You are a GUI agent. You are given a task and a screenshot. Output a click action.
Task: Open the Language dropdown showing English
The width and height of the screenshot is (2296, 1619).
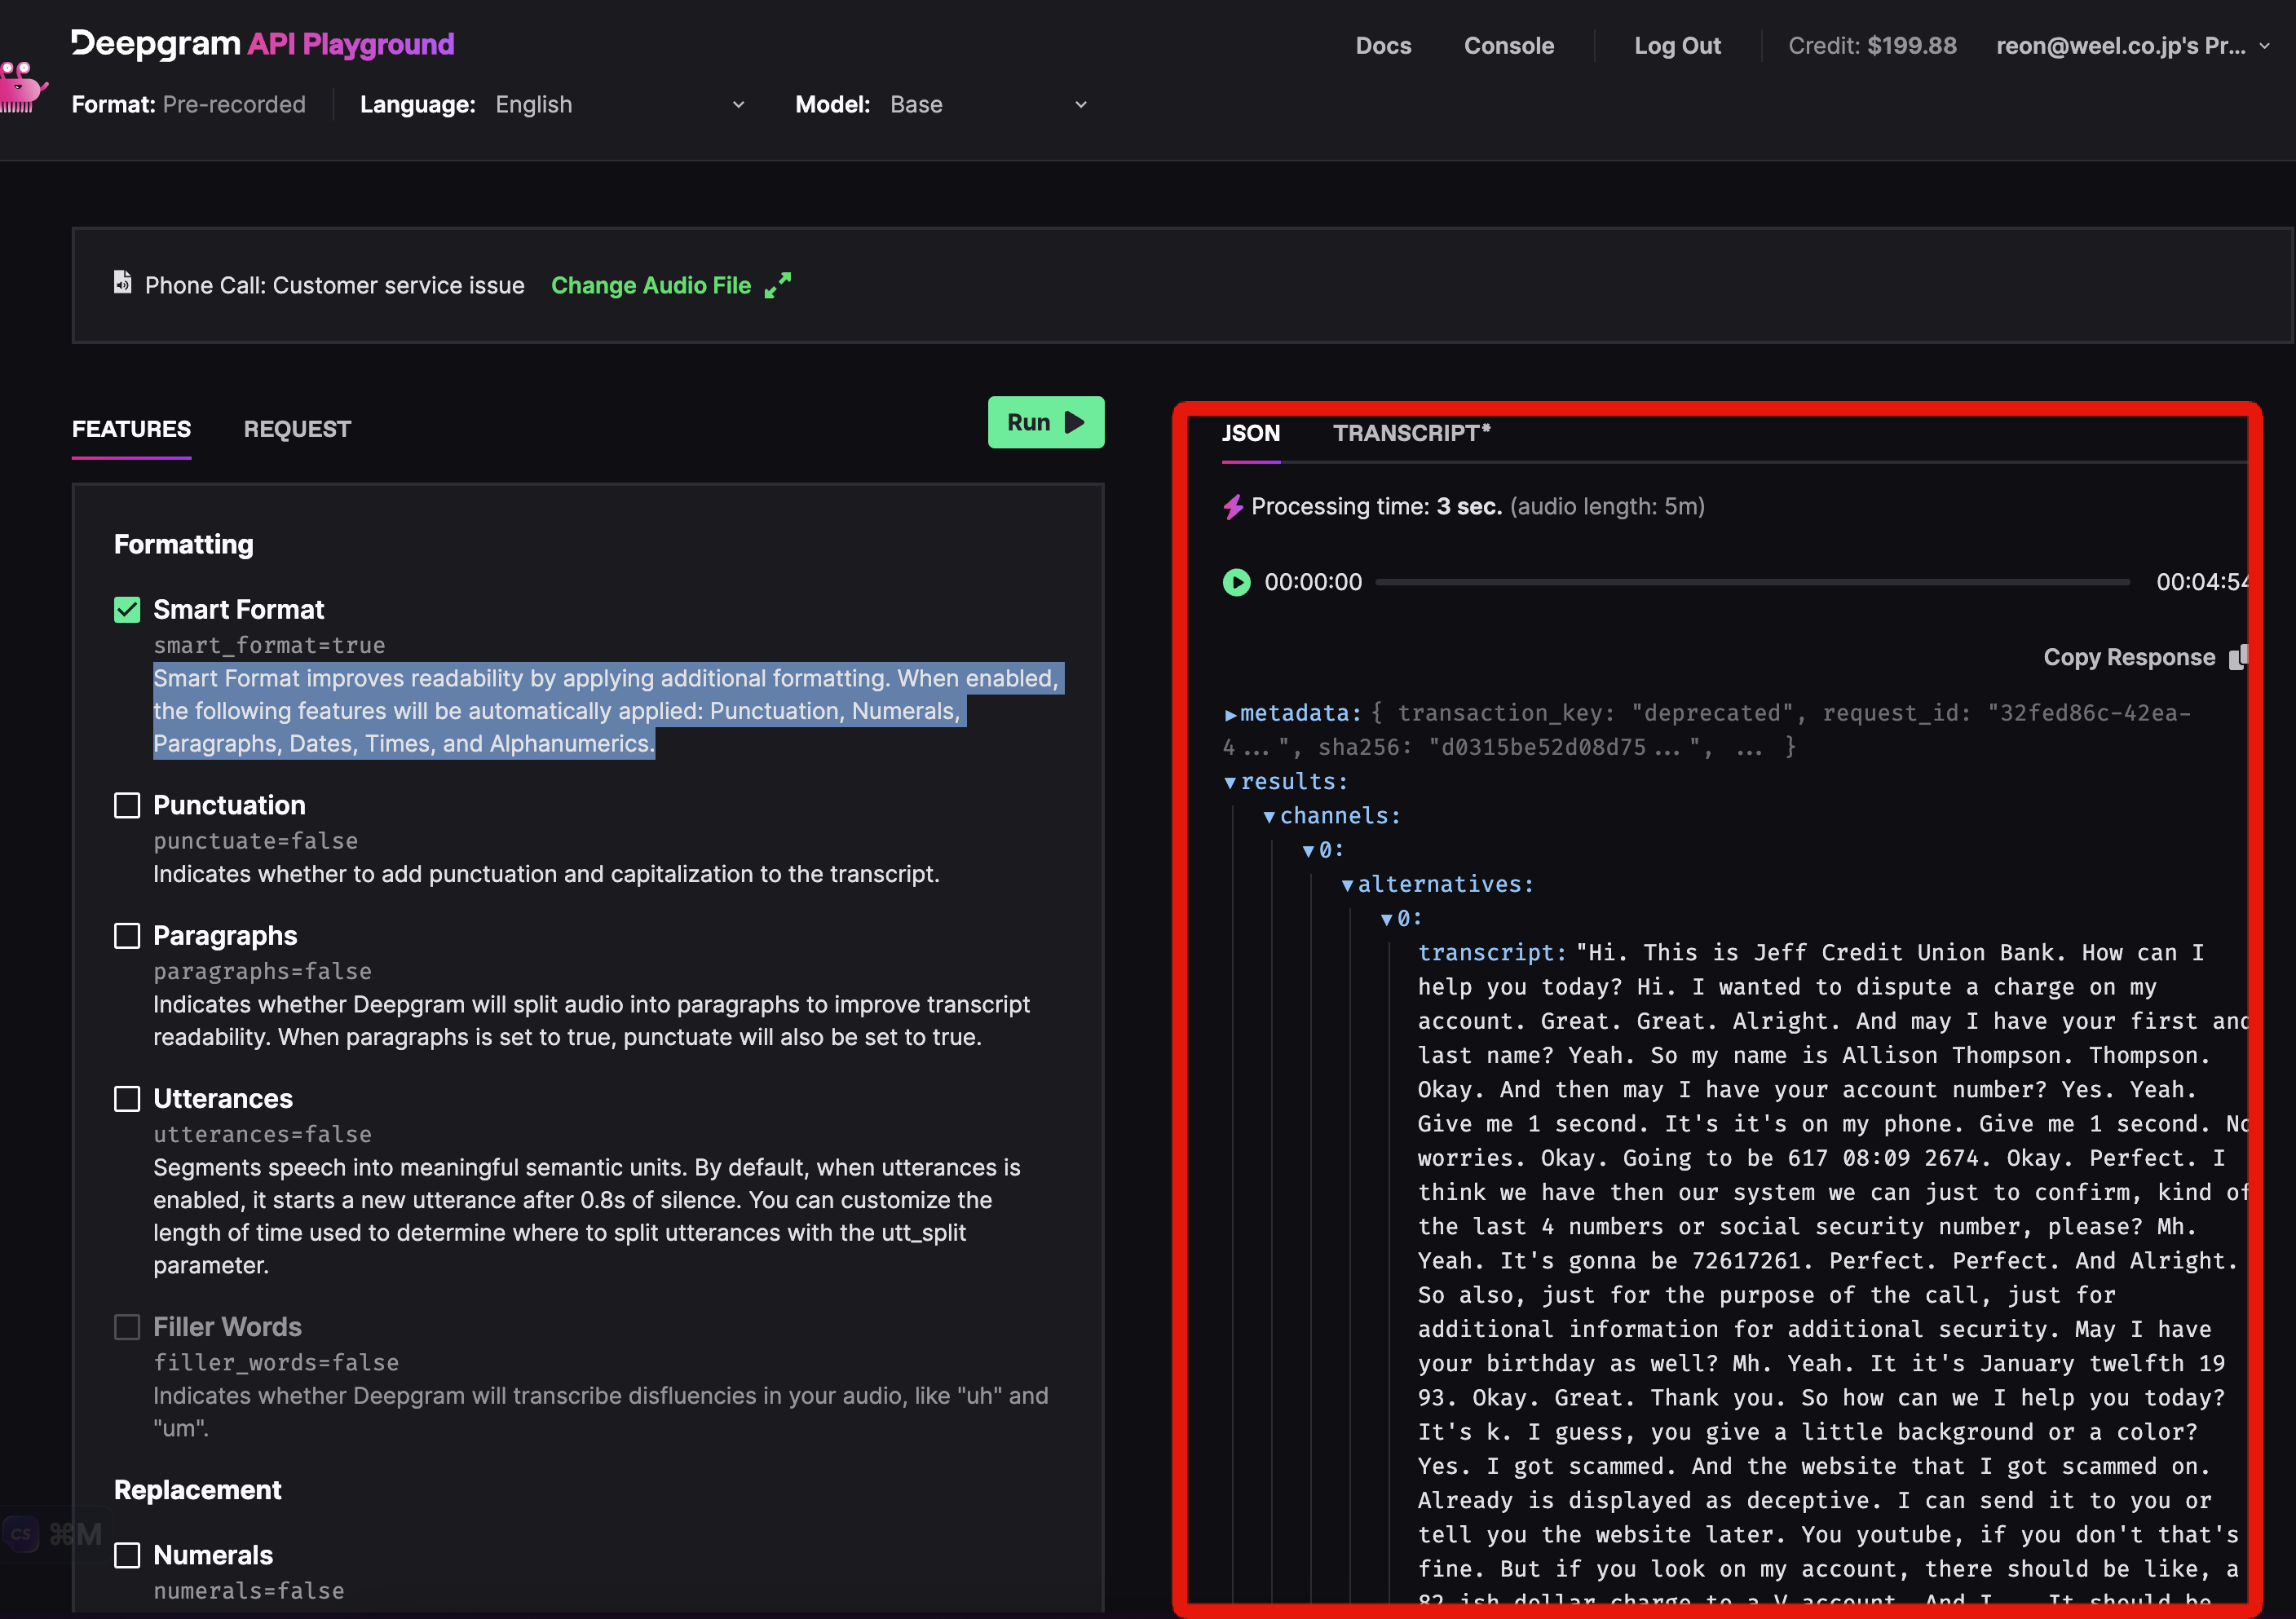[620, 105]
